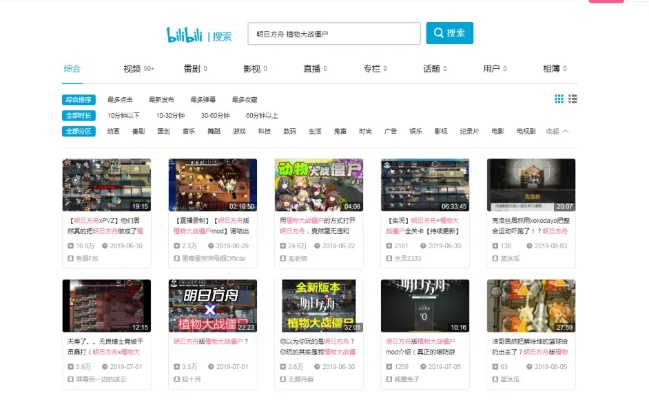The width and height of the screenshot is (649, 400).
Task: Open video thumbnail with 19:15 duration
Action: pos(107,185)
